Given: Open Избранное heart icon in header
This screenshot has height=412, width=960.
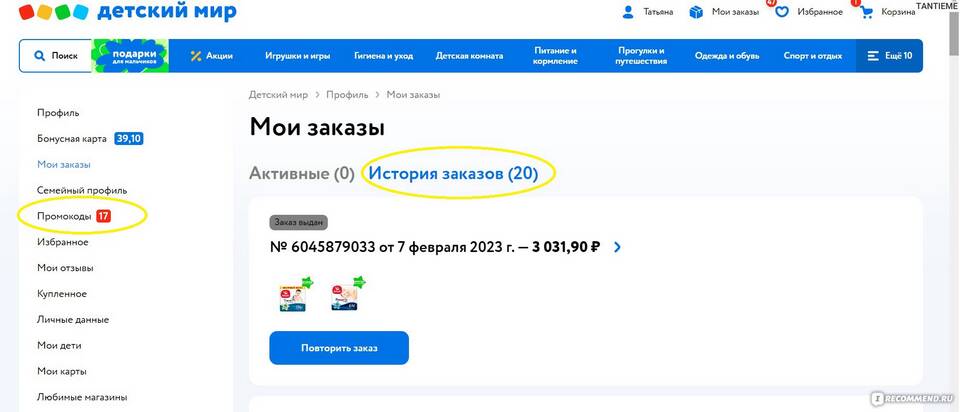Looking at the screenshot, I should pyautogui.click(x=782, y=12).
